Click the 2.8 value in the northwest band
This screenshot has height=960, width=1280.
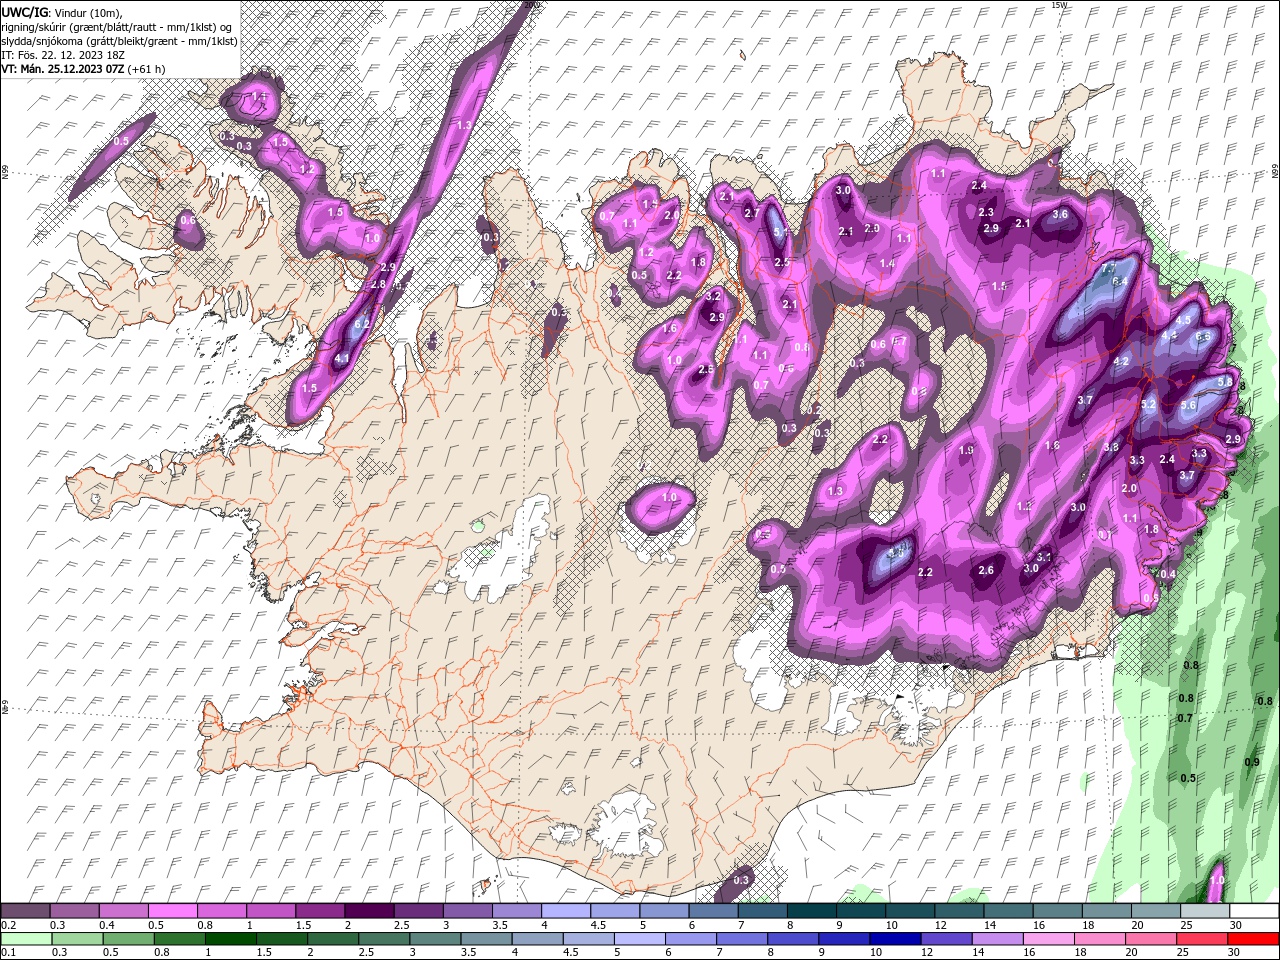point(378,284)
